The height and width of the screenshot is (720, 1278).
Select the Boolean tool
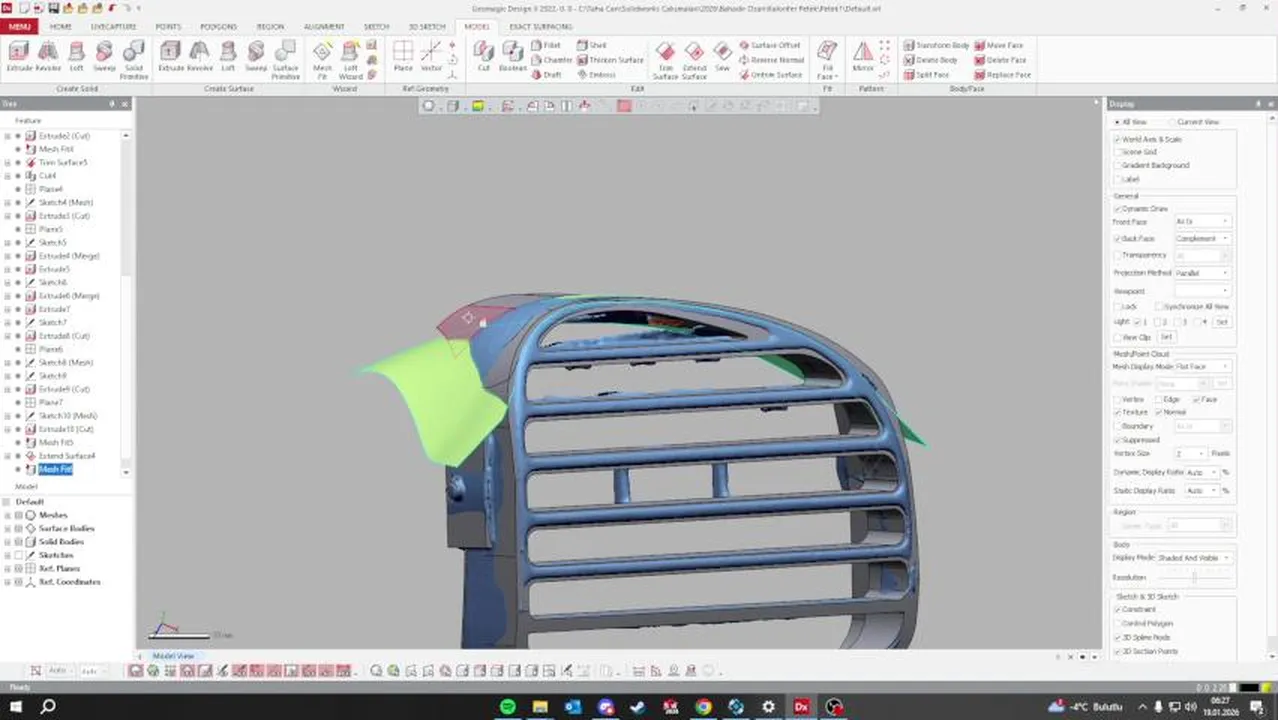[512, 57]
